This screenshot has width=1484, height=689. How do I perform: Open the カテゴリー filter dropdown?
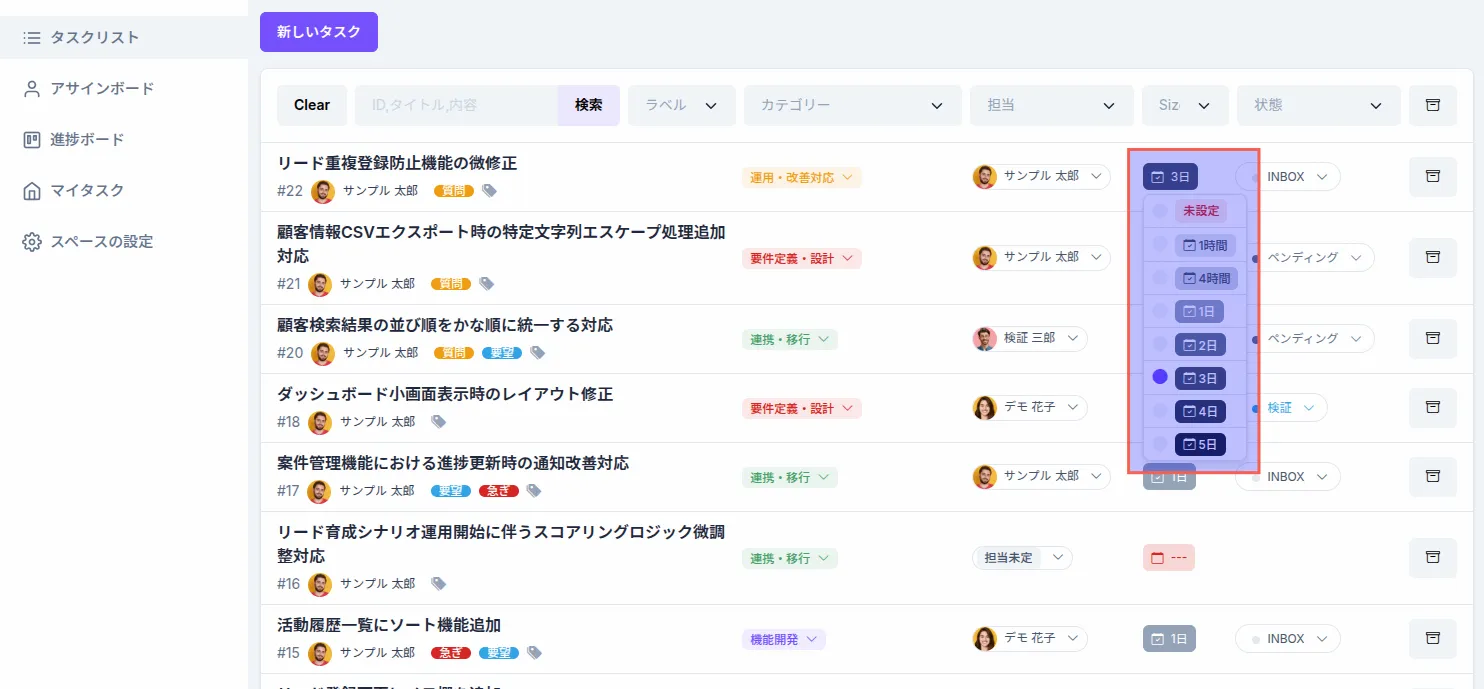[852, 104]
